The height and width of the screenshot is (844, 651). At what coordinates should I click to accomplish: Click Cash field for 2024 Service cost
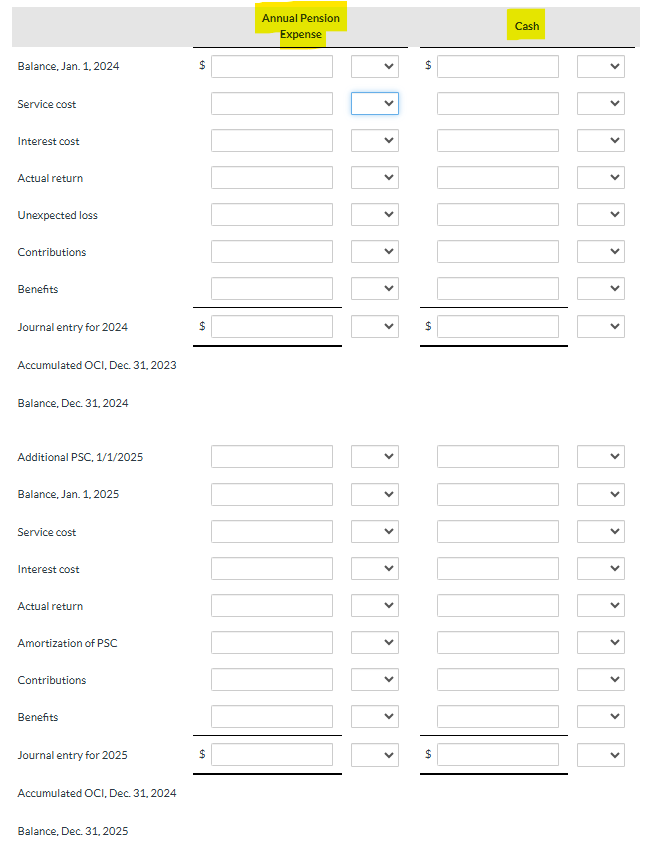tap(498, 103)
